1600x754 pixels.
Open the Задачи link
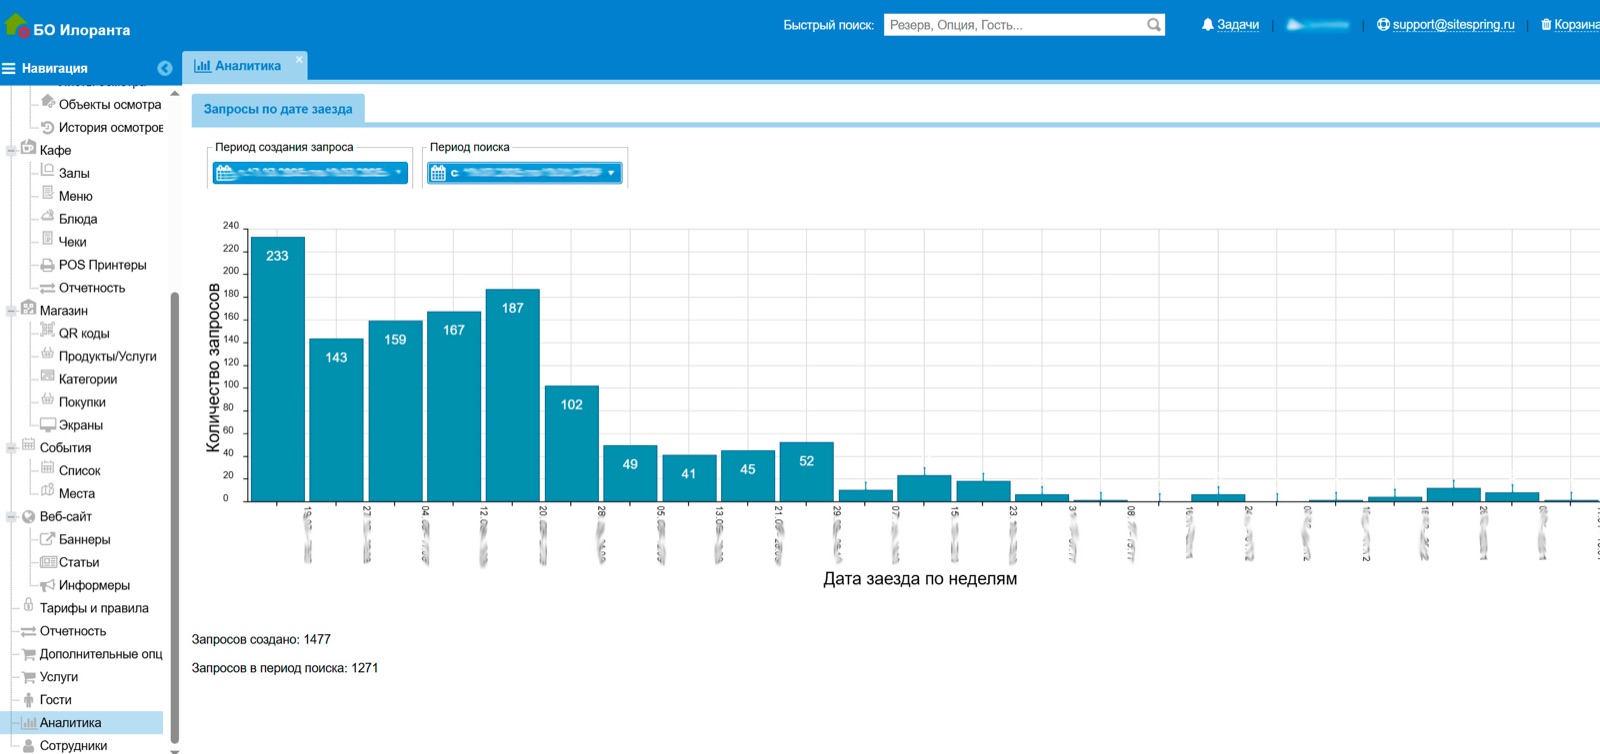click(x=1238, y=25)
